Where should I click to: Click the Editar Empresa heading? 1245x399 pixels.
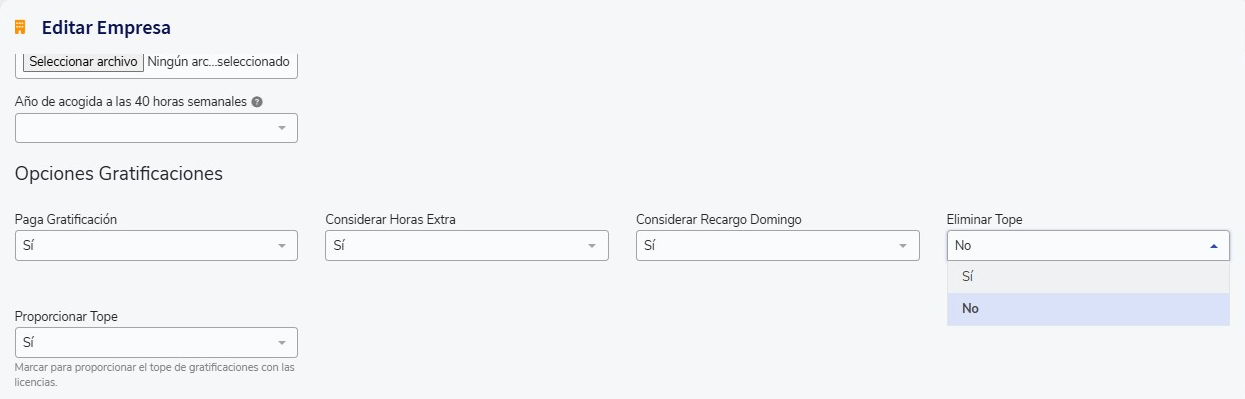106,28
